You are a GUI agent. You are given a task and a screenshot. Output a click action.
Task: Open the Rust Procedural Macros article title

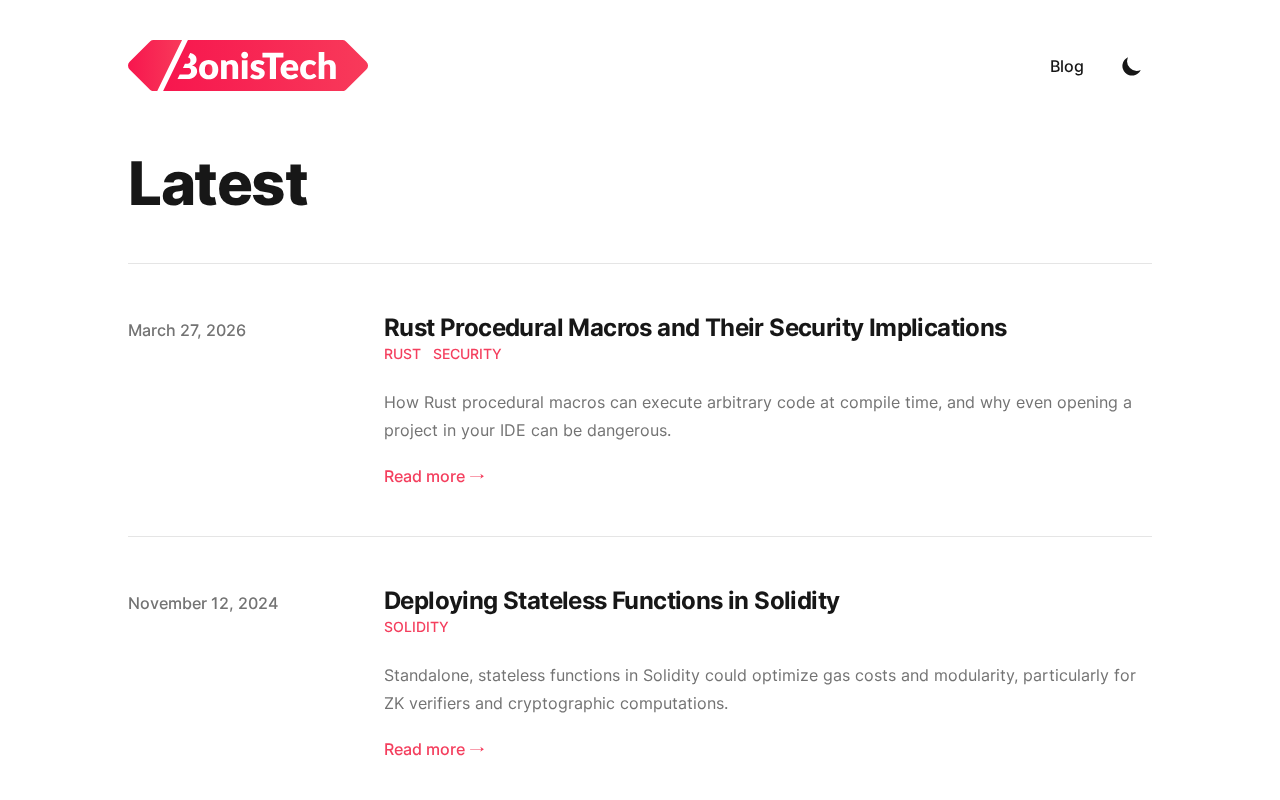coord(695,328)
